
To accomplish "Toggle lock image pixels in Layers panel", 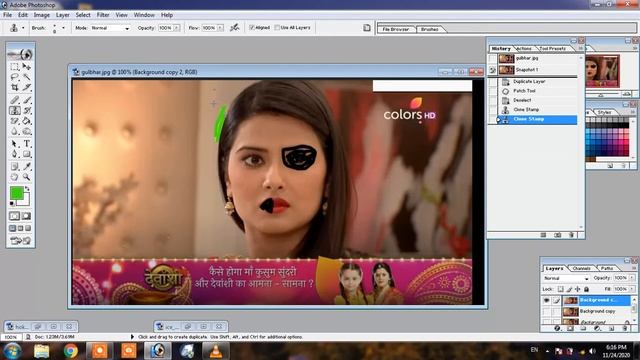I will click(569, 289).
